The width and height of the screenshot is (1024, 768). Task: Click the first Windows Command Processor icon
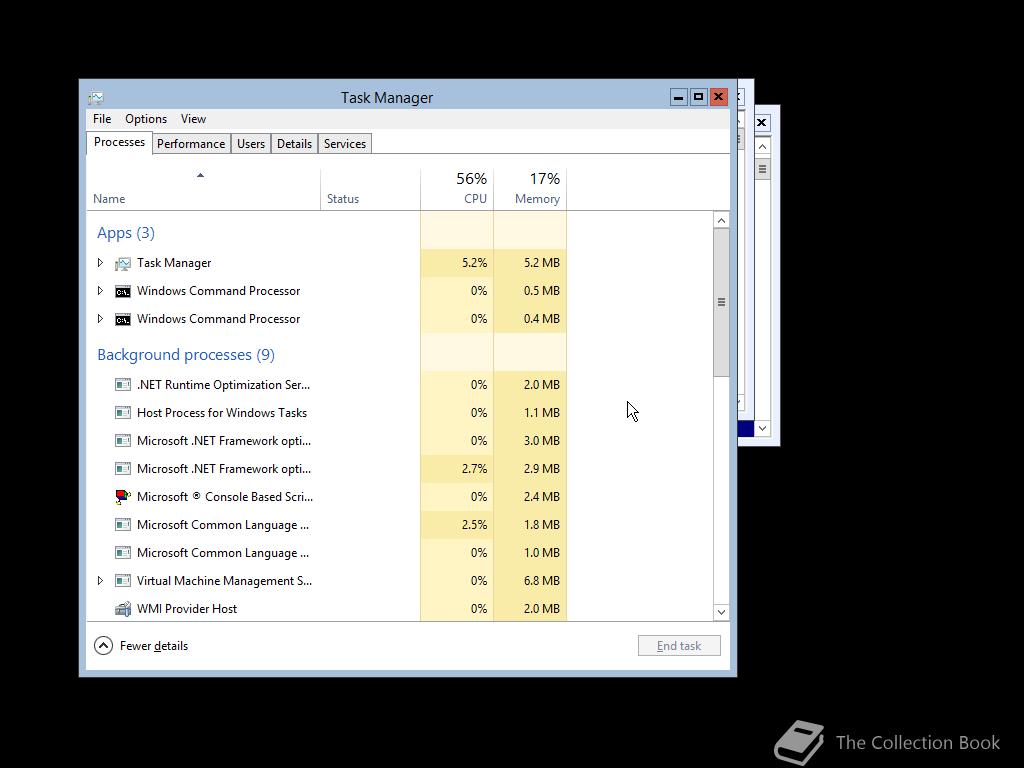pos(123,291)
